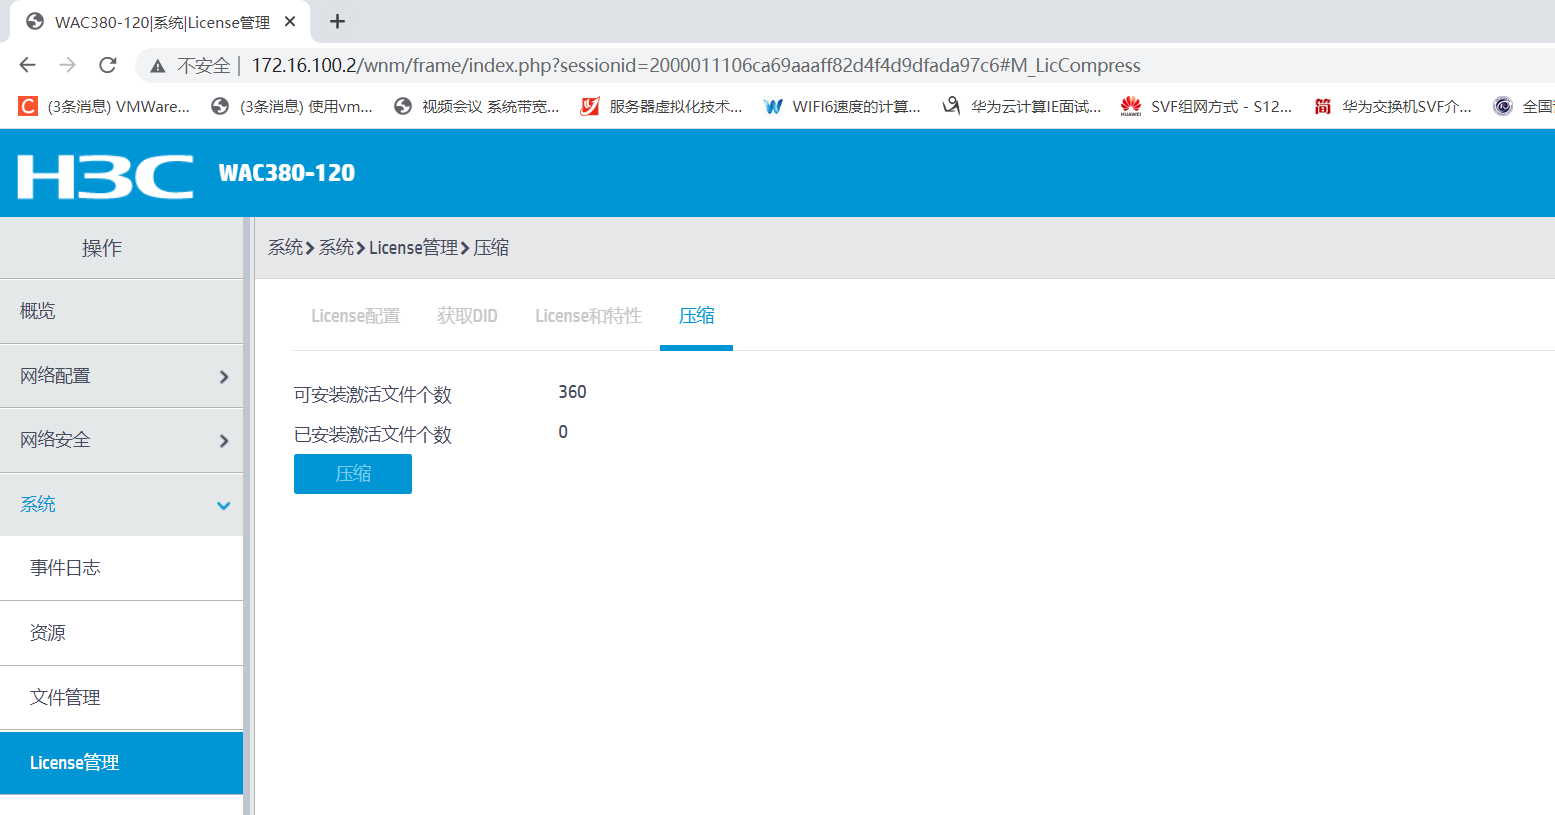Viewport: 1555px width, 815px height.
Task: Click the browser forward arrow
Action: click(67, 65)
